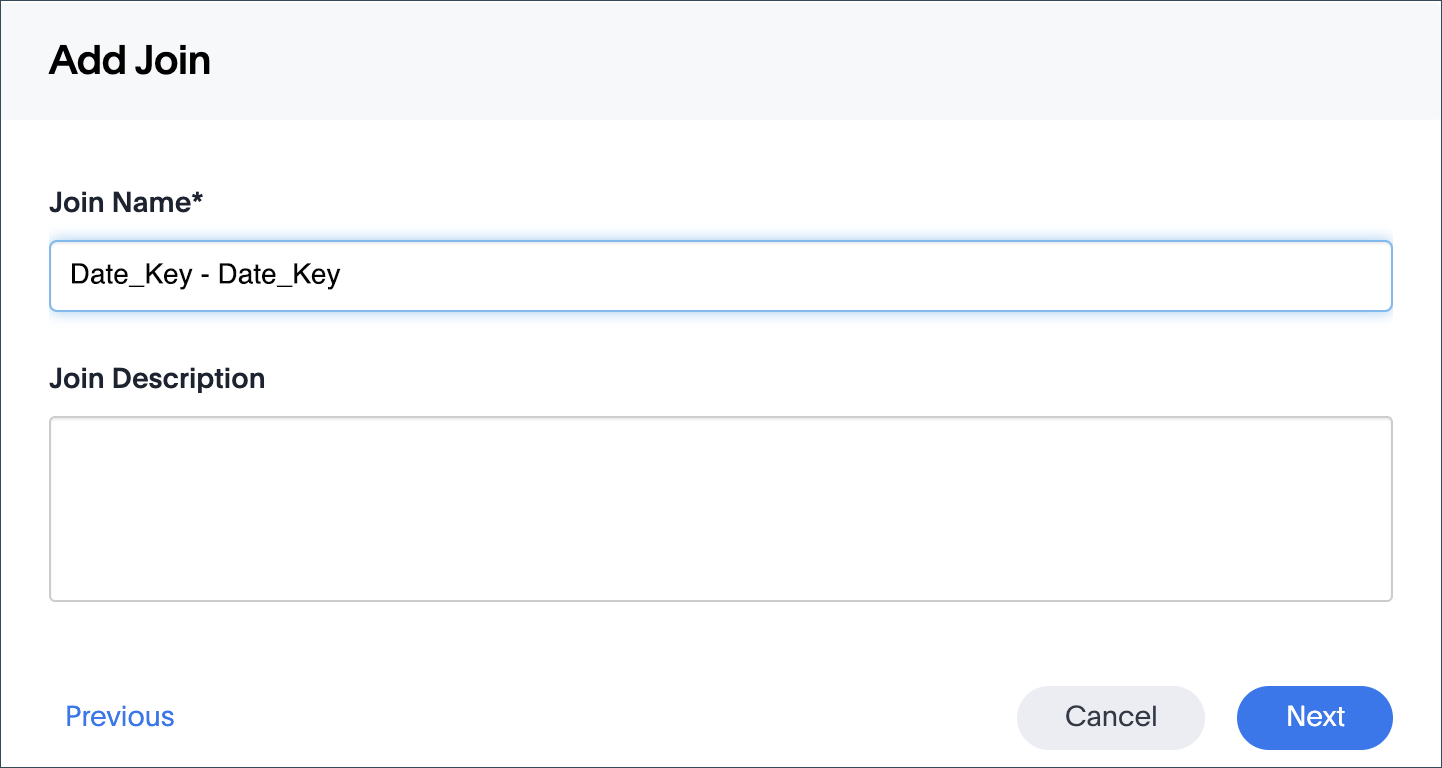The image size is (1442, 768).
Task: Click the first "Date_Key" word in Join Name
Action: [x=131, y=275]
